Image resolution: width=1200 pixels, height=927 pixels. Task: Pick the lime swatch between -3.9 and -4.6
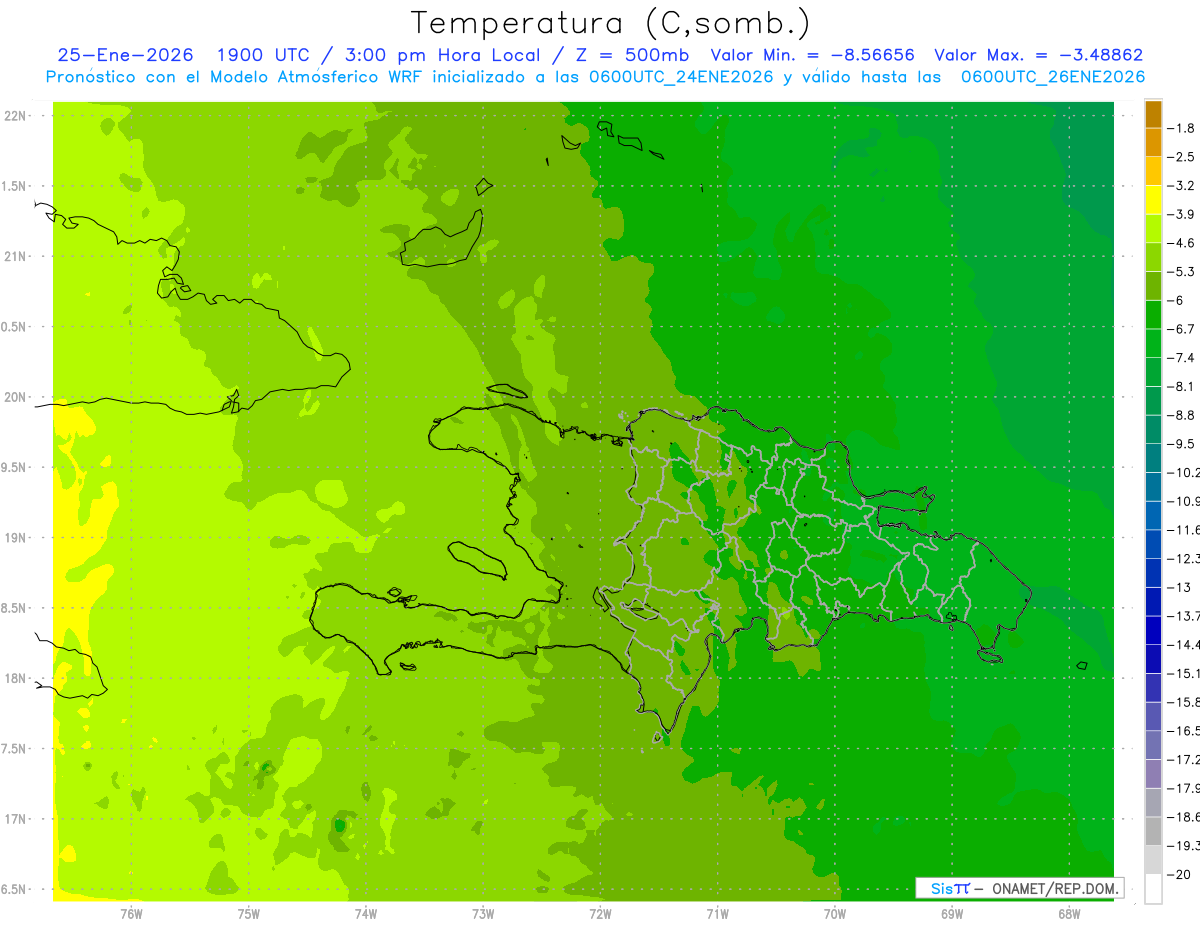tap(1153, 229)
